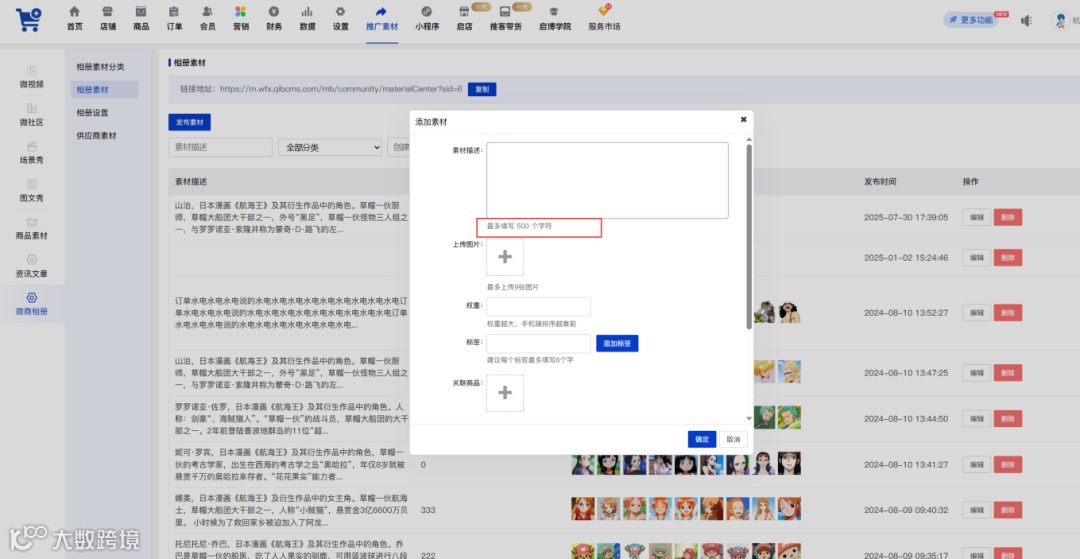Open 设置 settings section
Screen dimensions: 1080x559
click(340, 19)
